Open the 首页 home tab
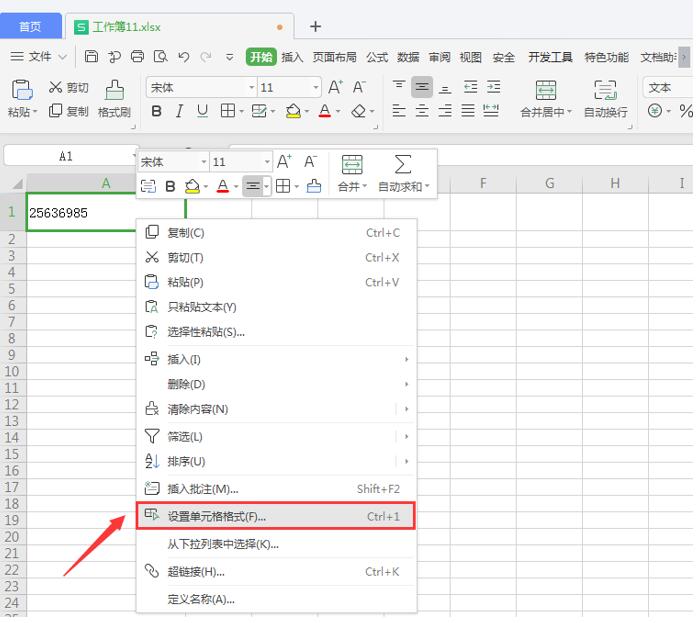This screenshot has height=623, width=697. click(30, 27)
